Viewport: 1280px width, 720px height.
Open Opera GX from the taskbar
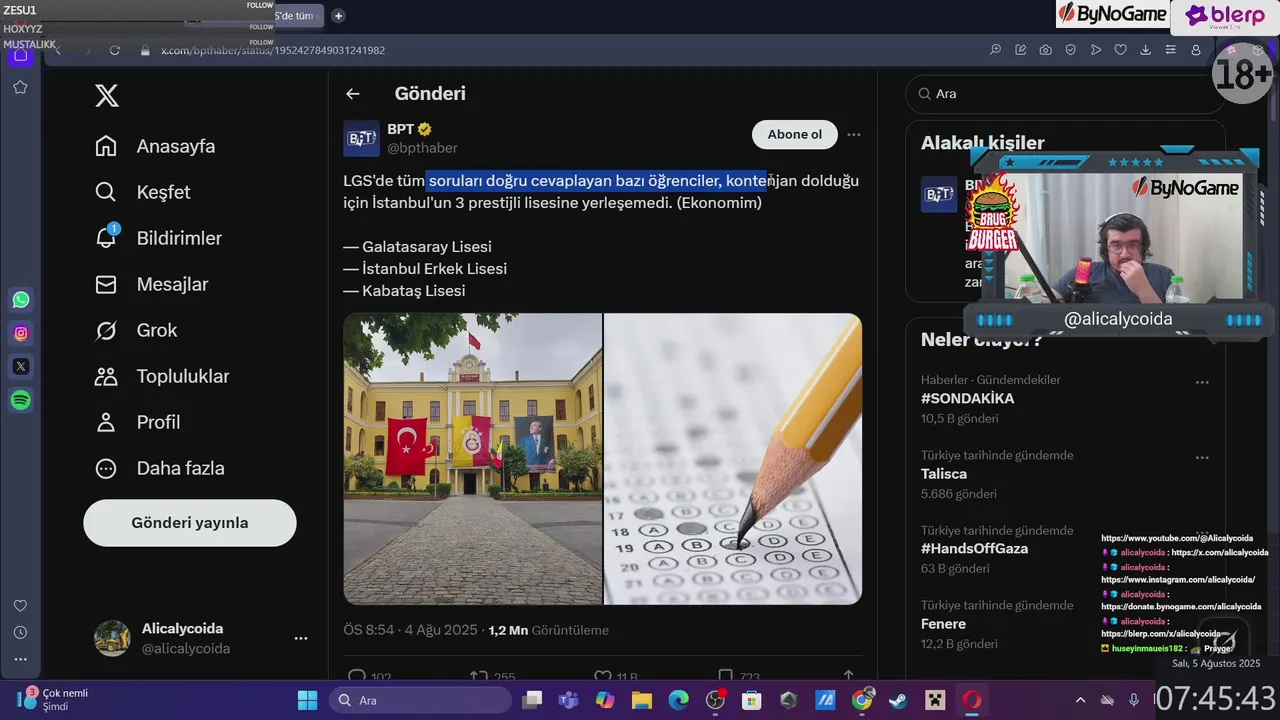(971, 700)
